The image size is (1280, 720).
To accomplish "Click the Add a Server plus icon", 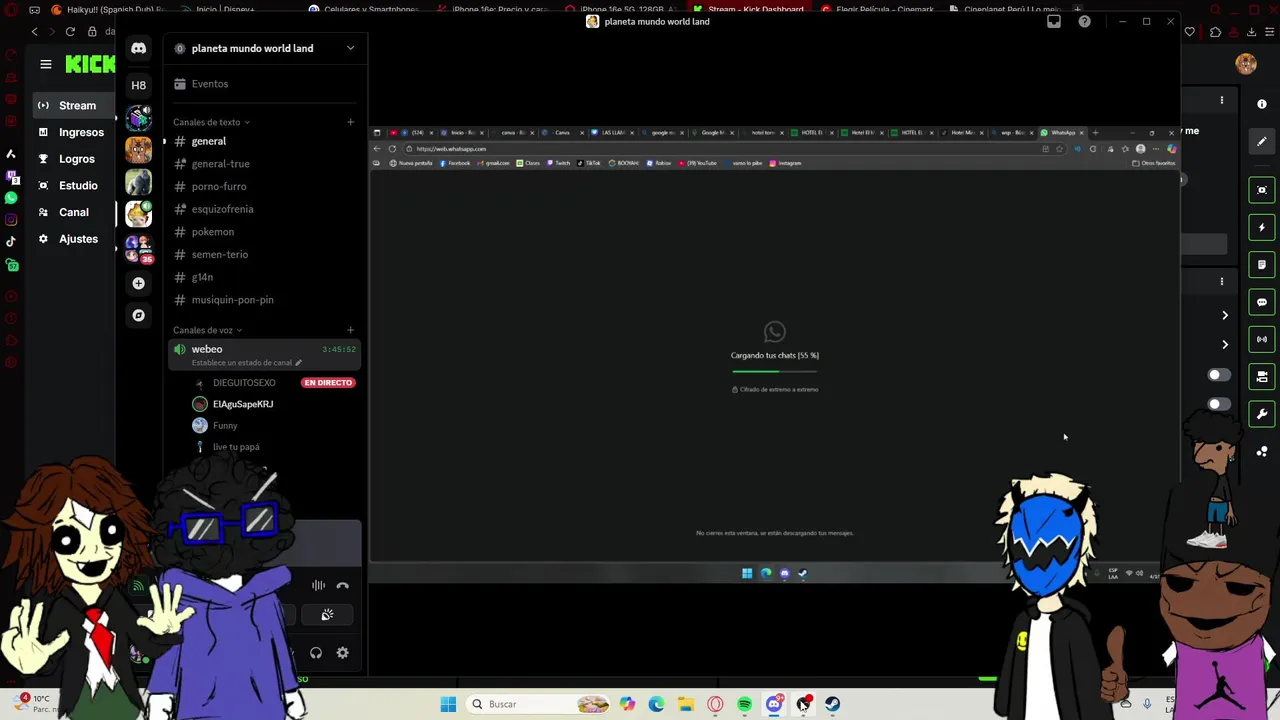I will [x=139, y=283].
